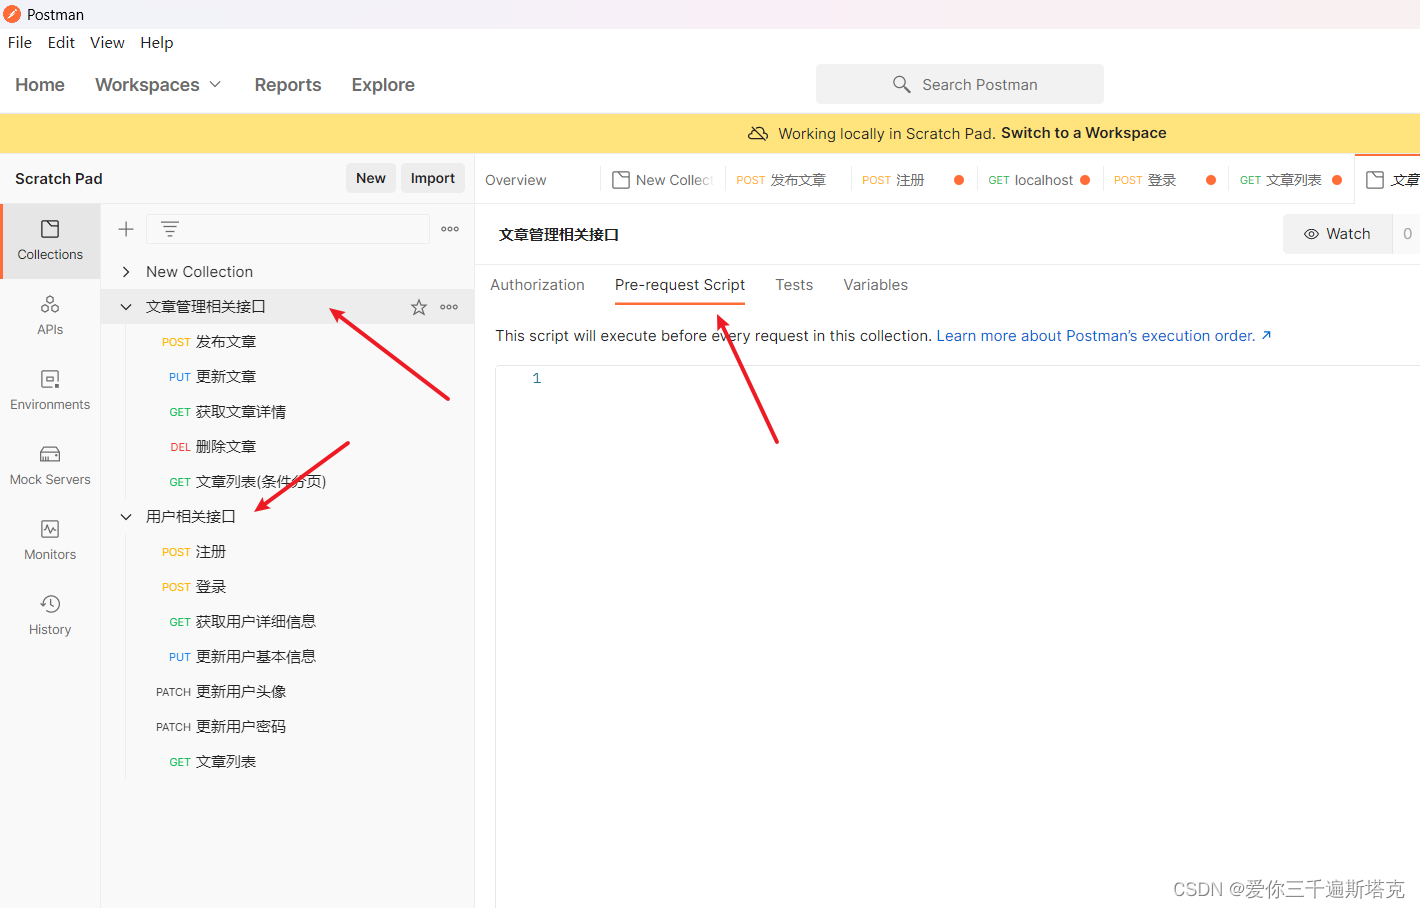
Task: Click the watch count number beside Watch
Action: (1407, 234)
